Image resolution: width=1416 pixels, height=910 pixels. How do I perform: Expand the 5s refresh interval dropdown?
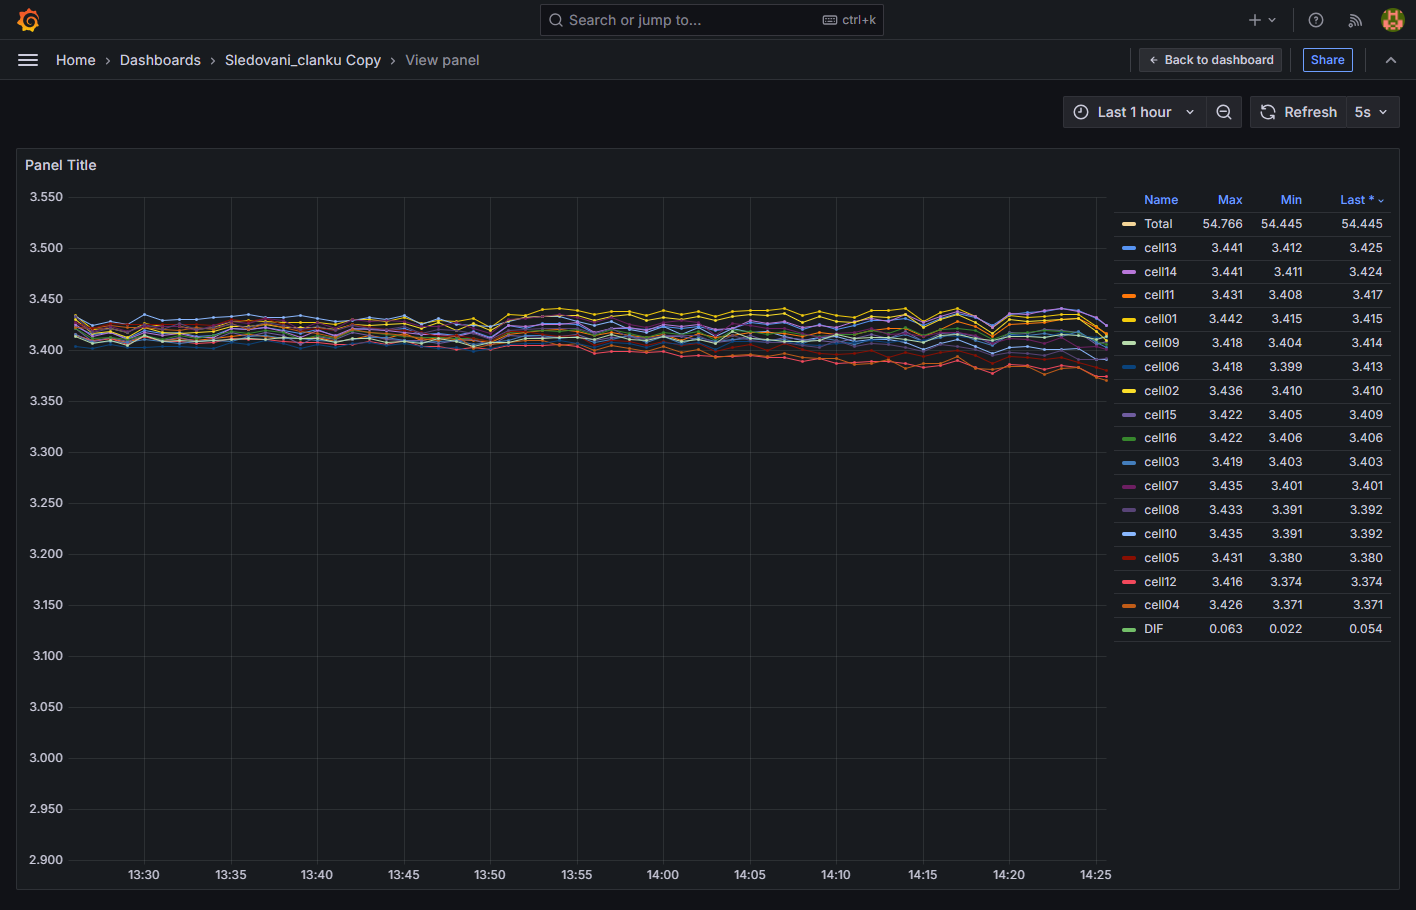click(x=1371, y=112)
